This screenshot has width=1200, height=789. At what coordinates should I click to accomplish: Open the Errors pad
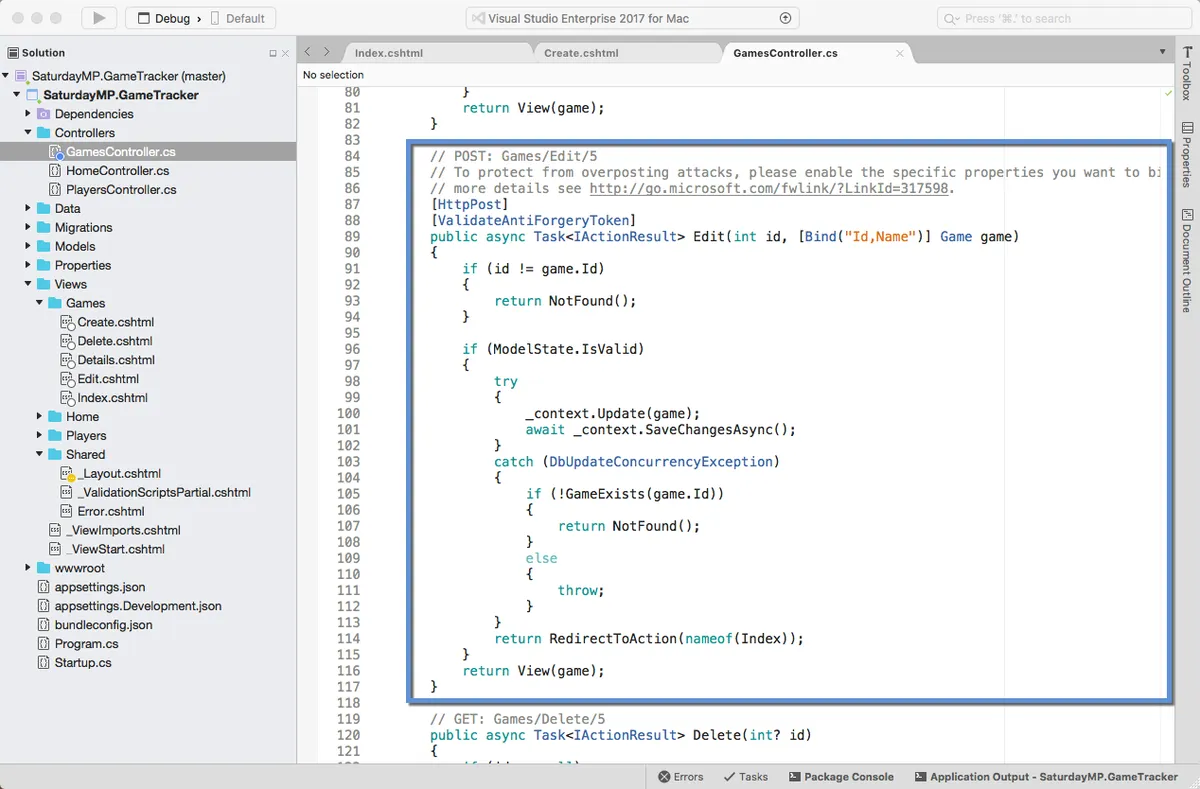coord(681,777)
